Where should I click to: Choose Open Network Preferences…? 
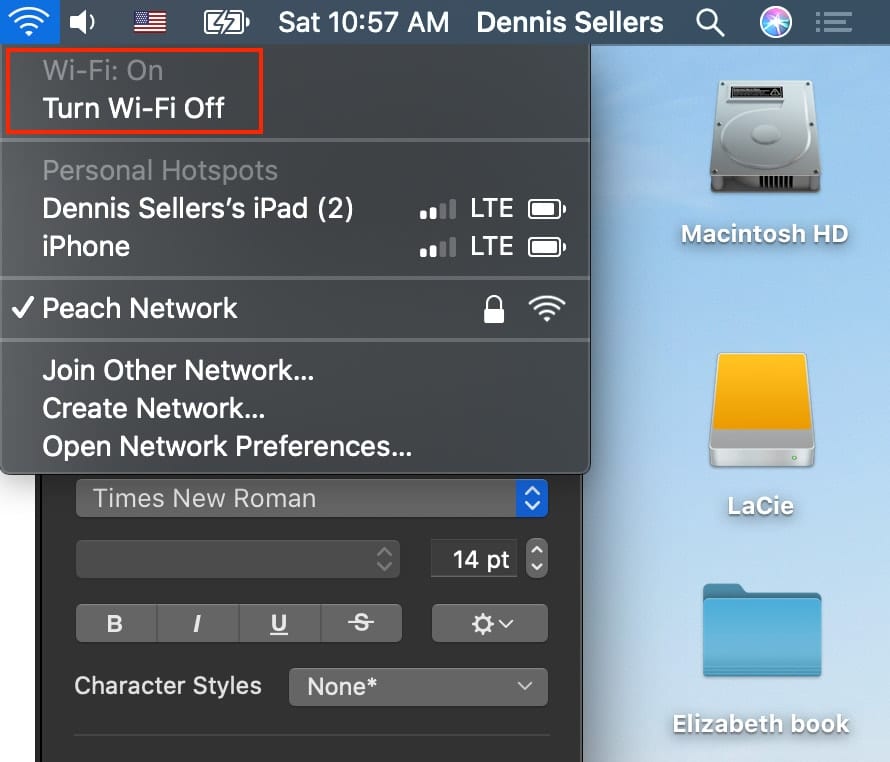(227, 446)
